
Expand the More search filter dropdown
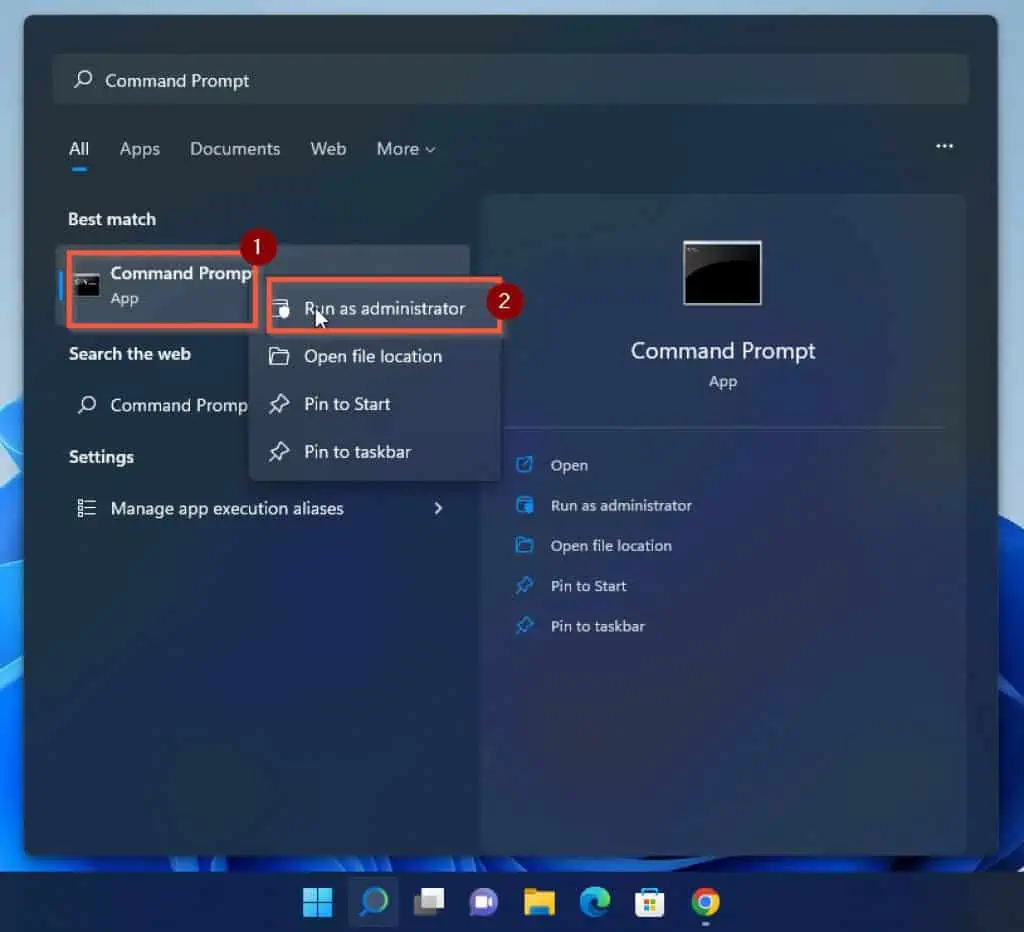(x=405, y=148)
